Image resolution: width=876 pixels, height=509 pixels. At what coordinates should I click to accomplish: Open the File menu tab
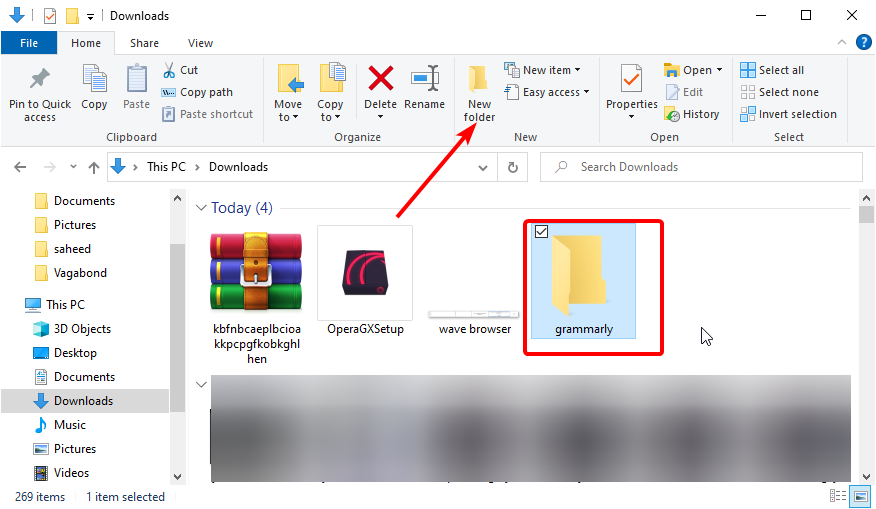tap(29, 43)
